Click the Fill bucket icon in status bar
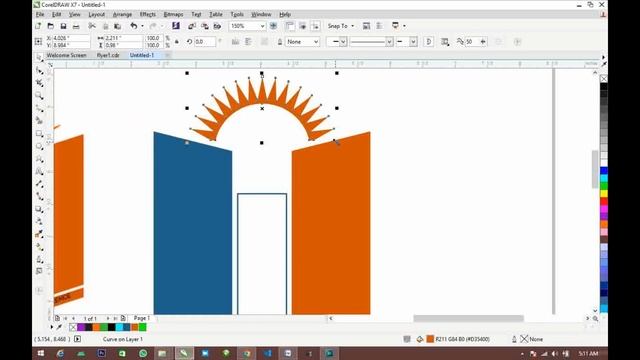This screenshot has height=360, width=640. click(x=420, y=339)
